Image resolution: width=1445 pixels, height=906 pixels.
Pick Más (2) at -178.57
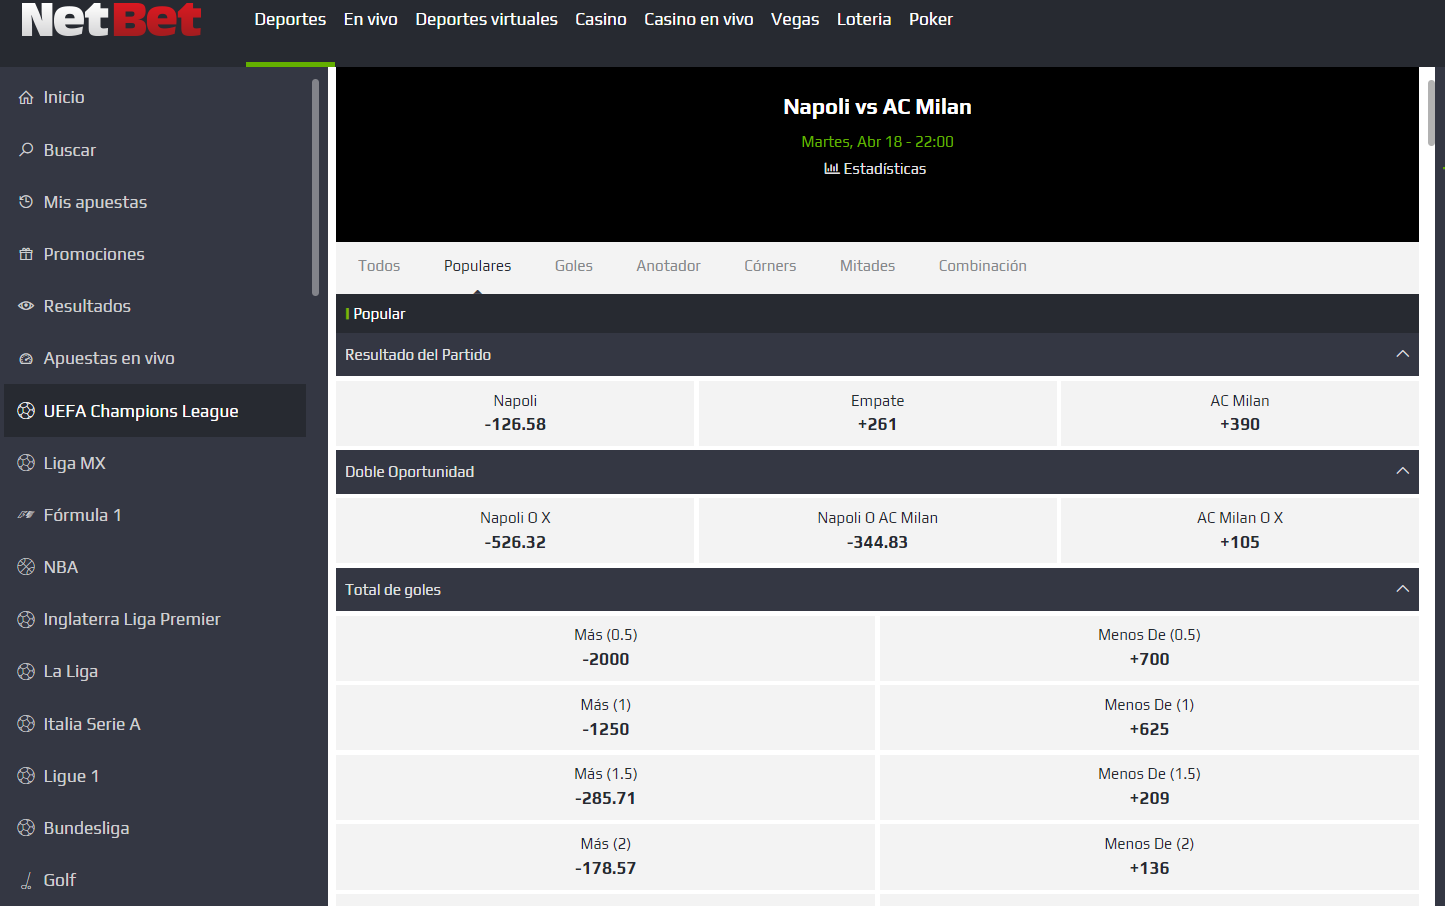click(x=605, y=857)
